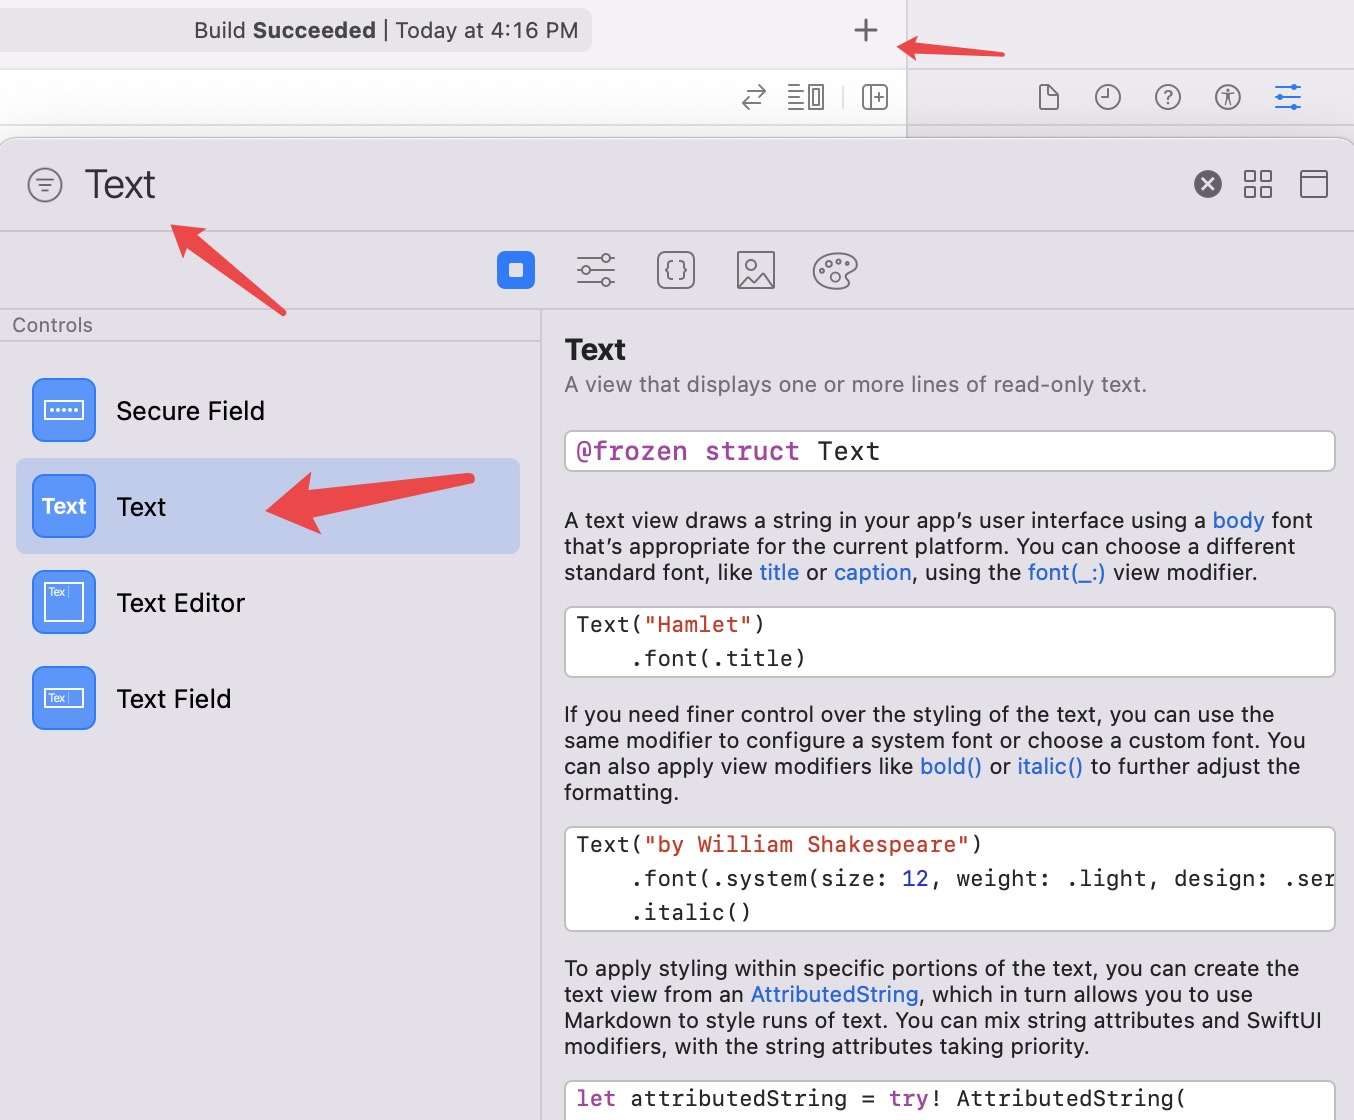The width and height of the screenshot is (1354, 1120).
Task: Click the read-only text description line
Action: [x=855, y=385]
